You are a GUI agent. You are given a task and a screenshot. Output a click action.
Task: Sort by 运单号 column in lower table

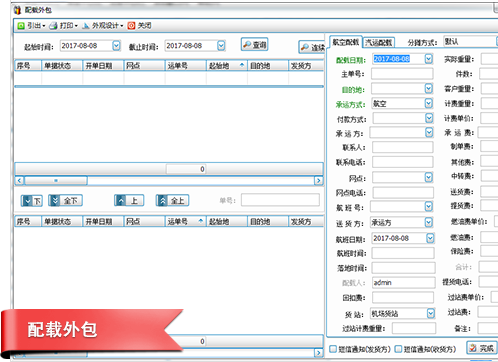[x=185, y=221]
